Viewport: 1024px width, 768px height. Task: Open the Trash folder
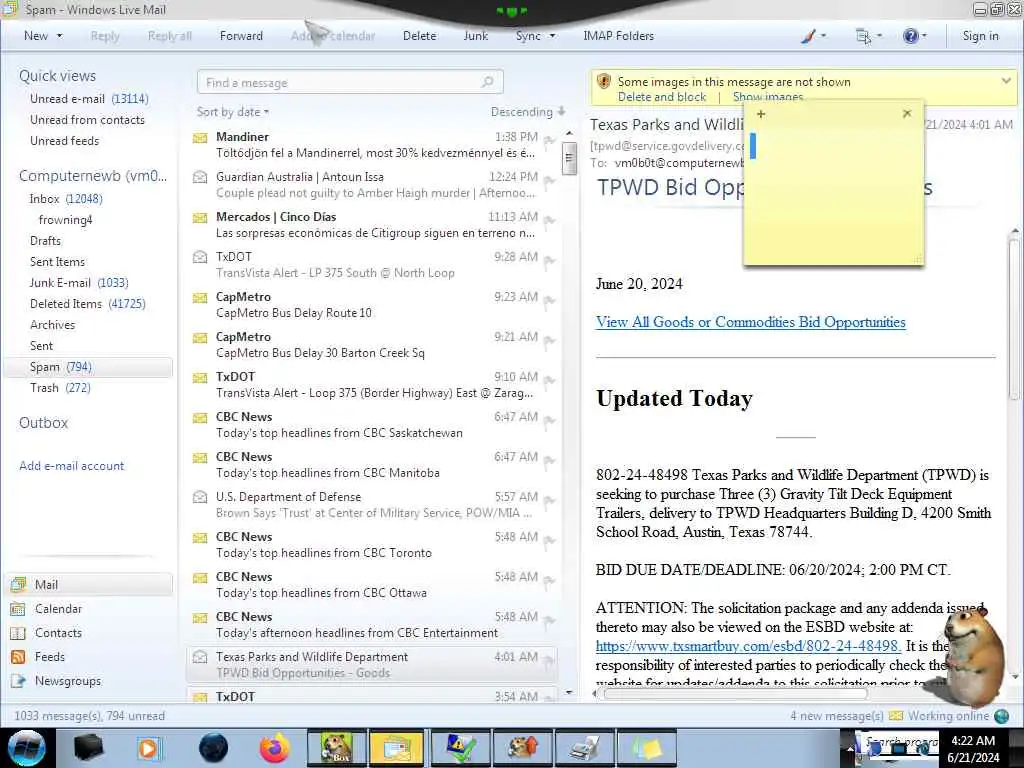pos(60,387)
